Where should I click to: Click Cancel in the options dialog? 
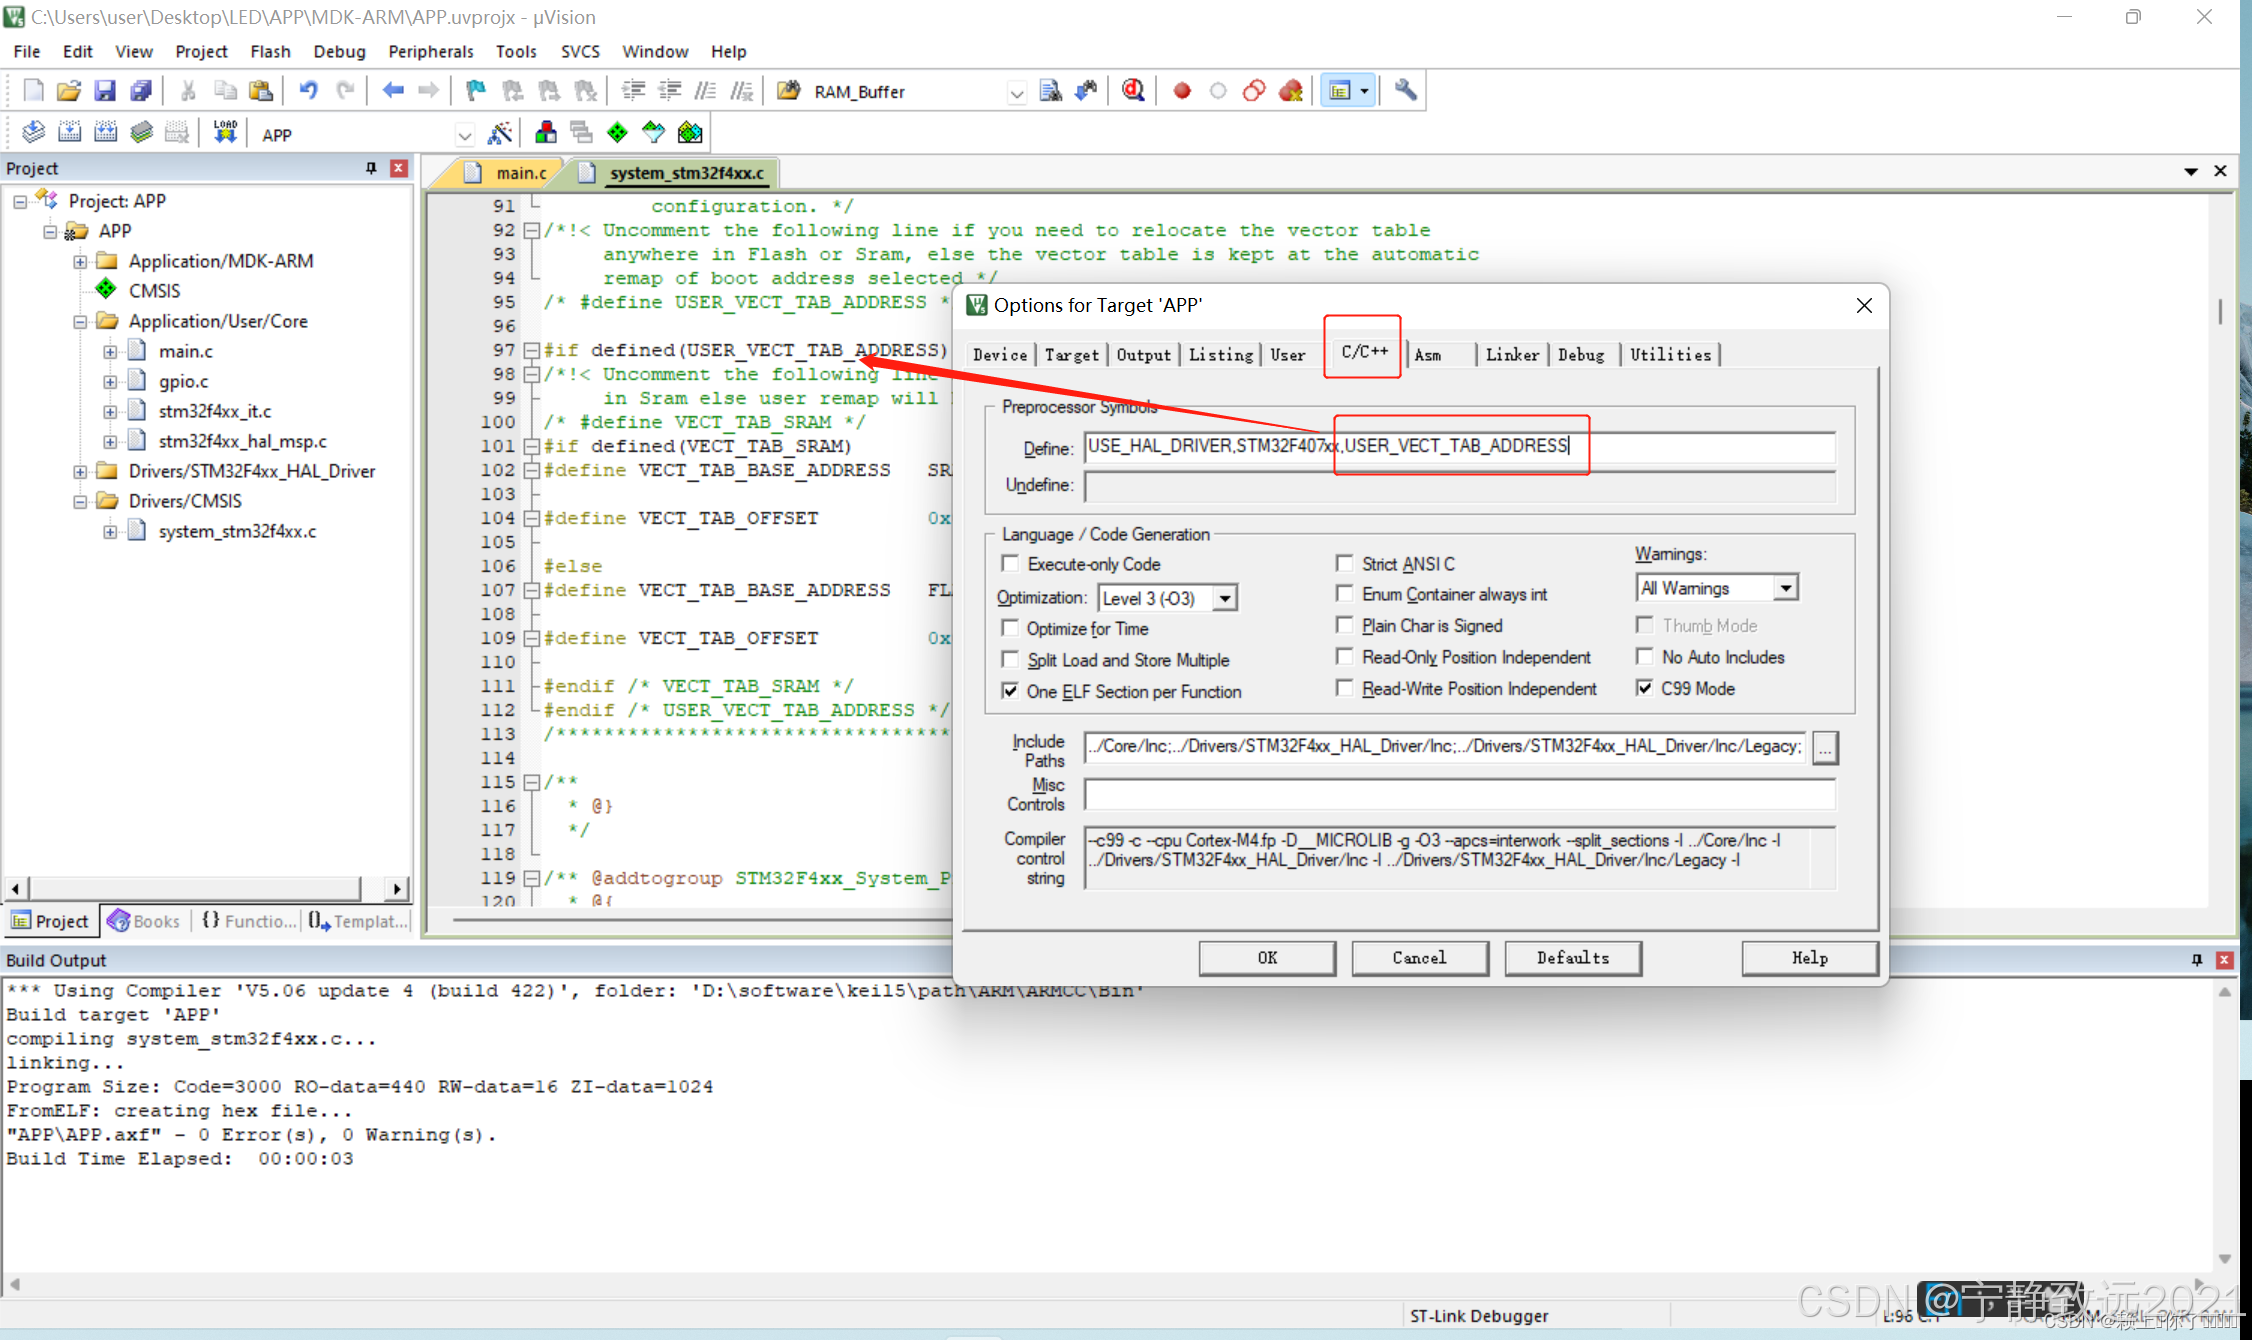pyautogui.click(x=1419, y=957)
